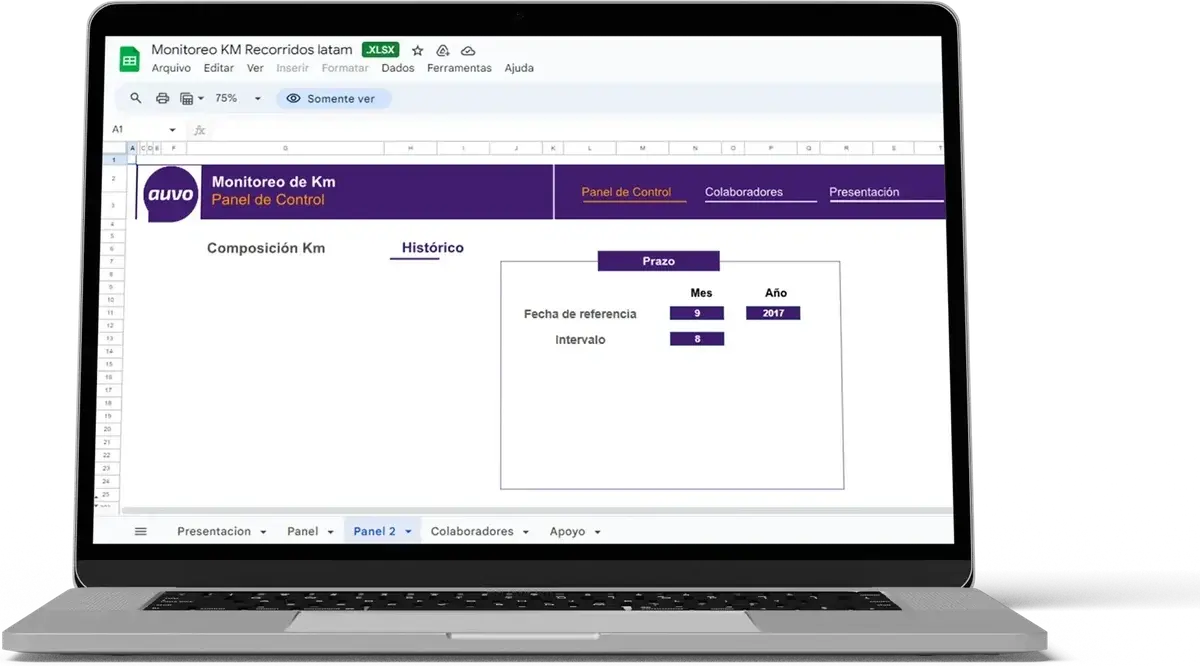Star the Monitoreo KM Recorridos latam file
The image size is (1200, 666).
[417, 50]
